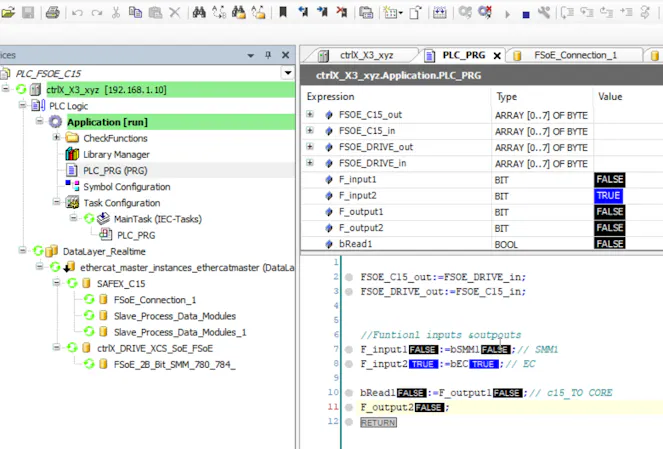Click the Symbol Configuration tree icon

pos(72,186)
